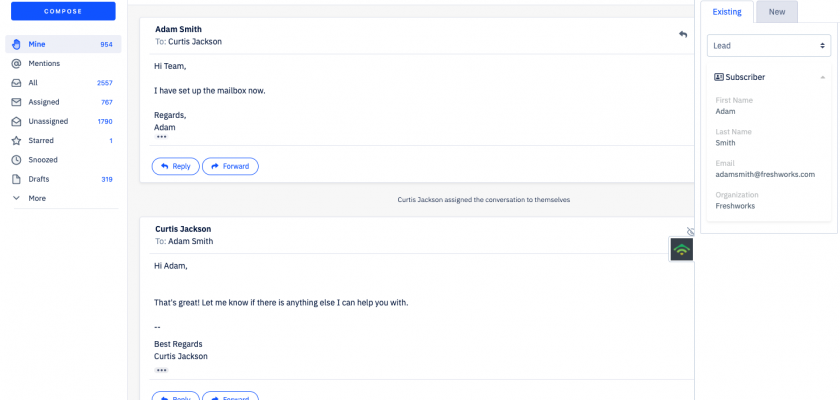Click reply arrow icon on Adam's email
The height and width of the screenshot is (400, 840).
pyautogui.click(x=683, y=34)
